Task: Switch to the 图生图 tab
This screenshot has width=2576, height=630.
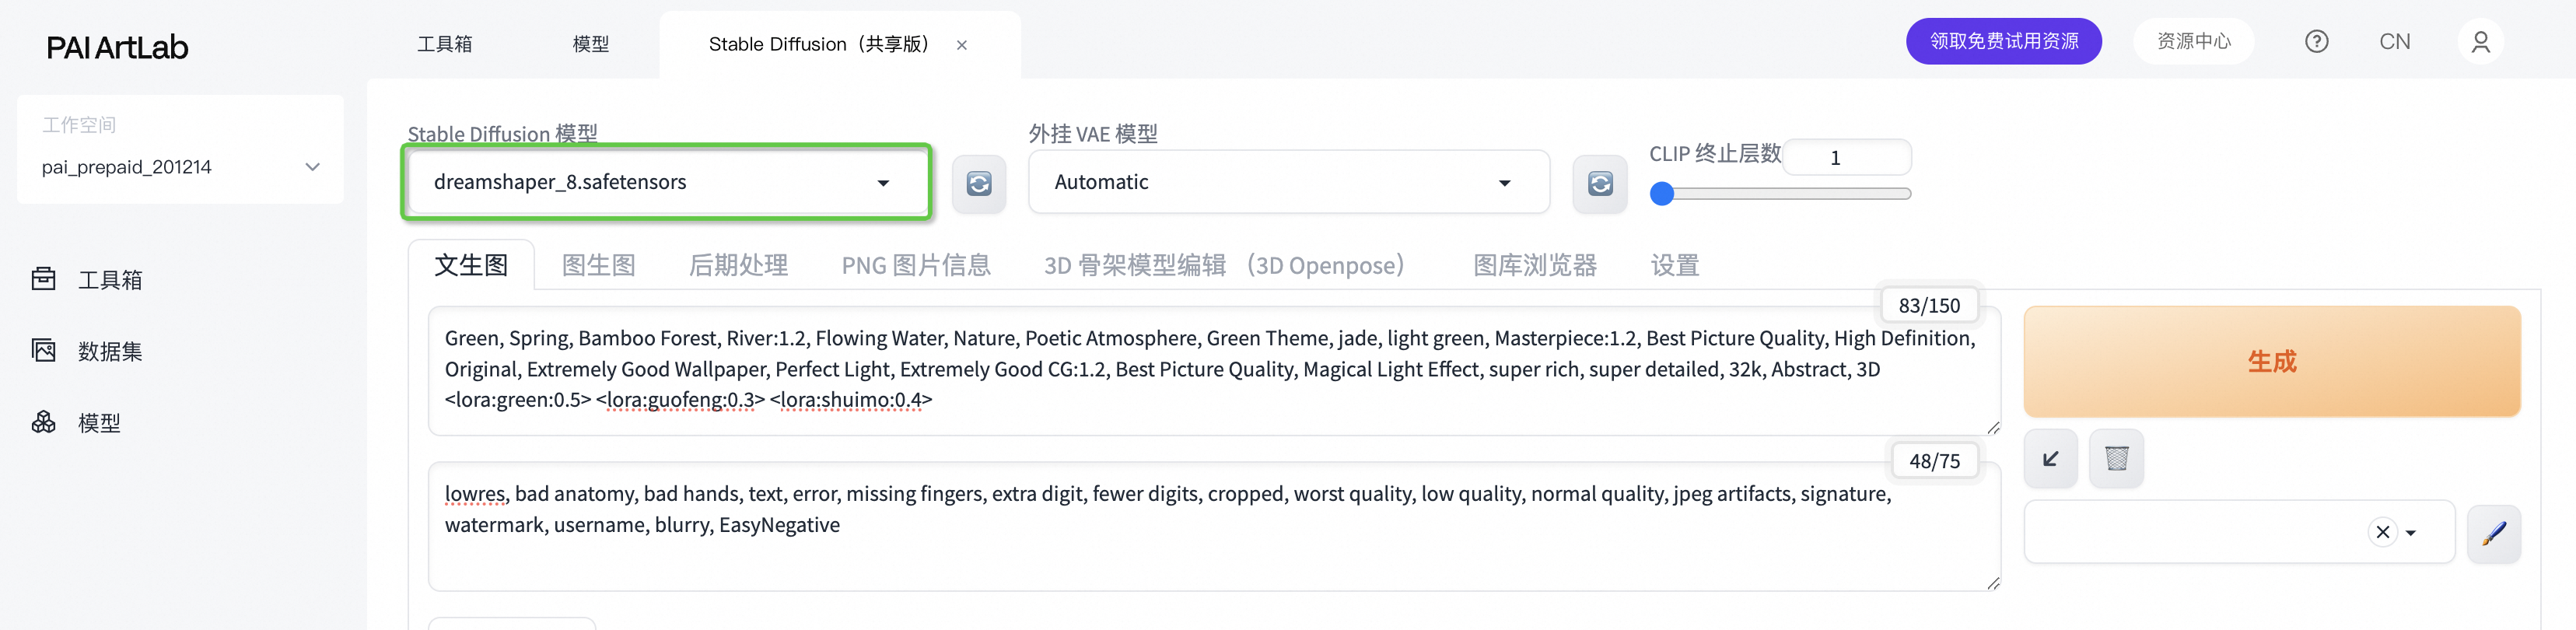Action: click(598, 265)
